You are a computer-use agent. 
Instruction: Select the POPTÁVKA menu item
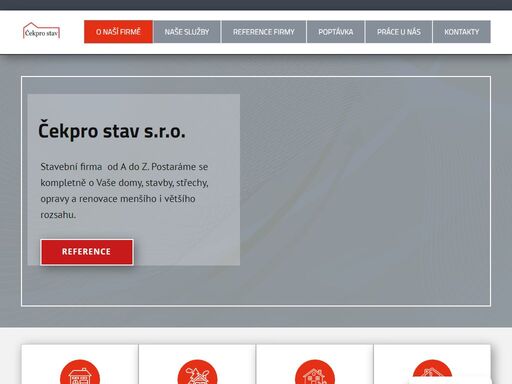tap(336, 32)
